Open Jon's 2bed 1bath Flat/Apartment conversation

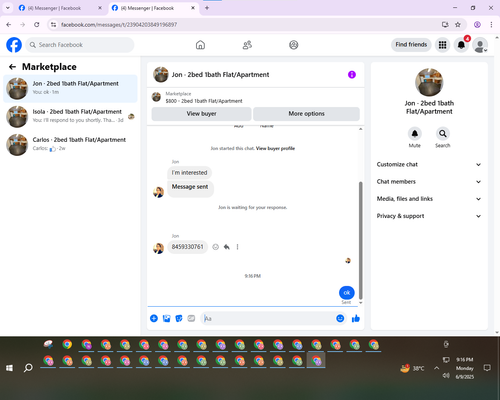click(x=70, y=88)
